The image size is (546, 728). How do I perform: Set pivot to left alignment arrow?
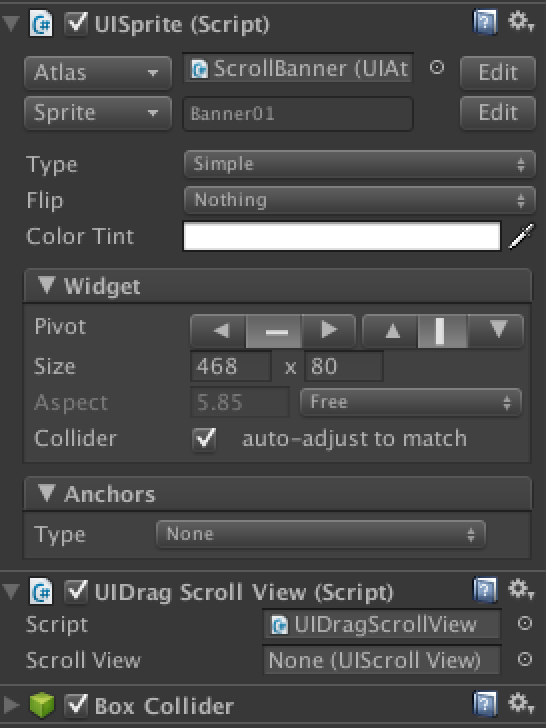coord(219,331)
